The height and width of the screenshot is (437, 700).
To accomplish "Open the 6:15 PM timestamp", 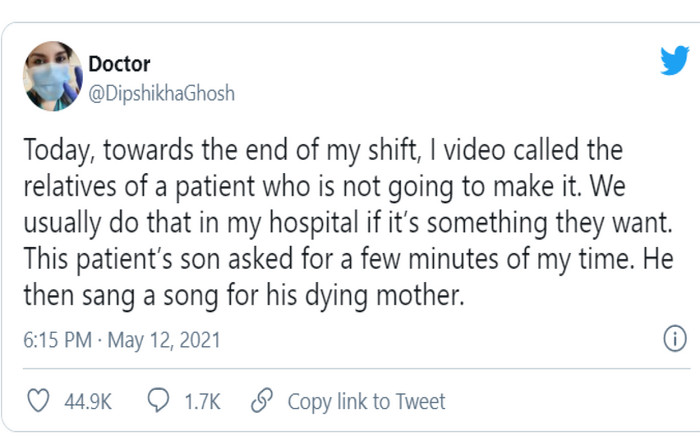I will pyautogui.click(x=58, y=340).
